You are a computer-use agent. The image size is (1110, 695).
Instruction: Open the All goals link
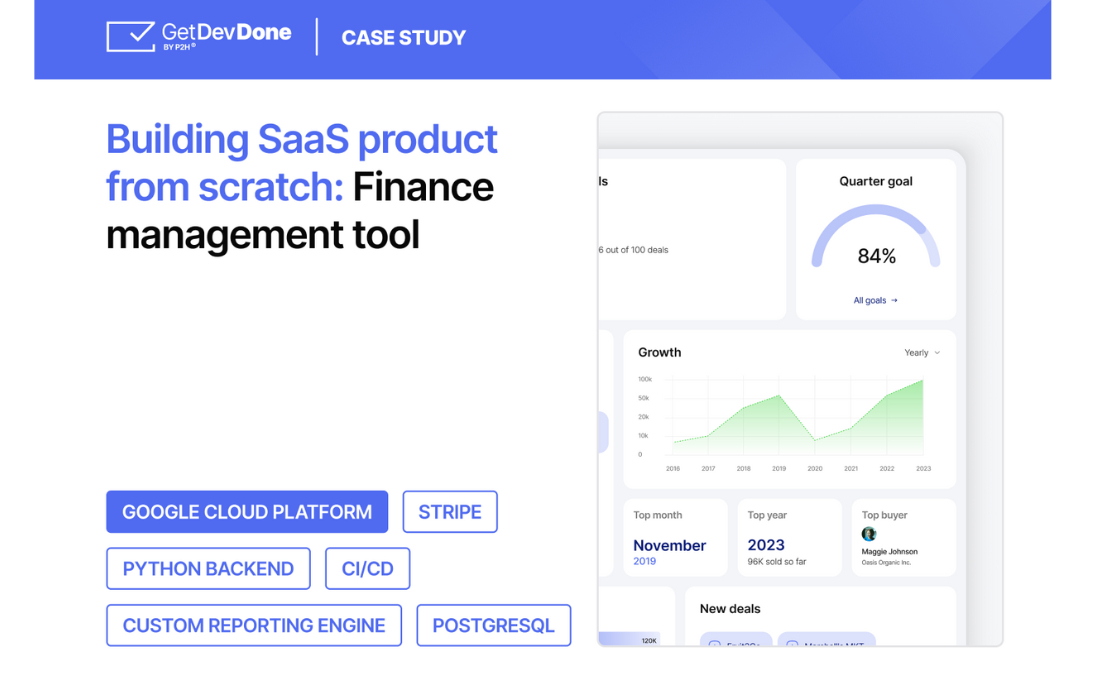[x=876, y=300]
